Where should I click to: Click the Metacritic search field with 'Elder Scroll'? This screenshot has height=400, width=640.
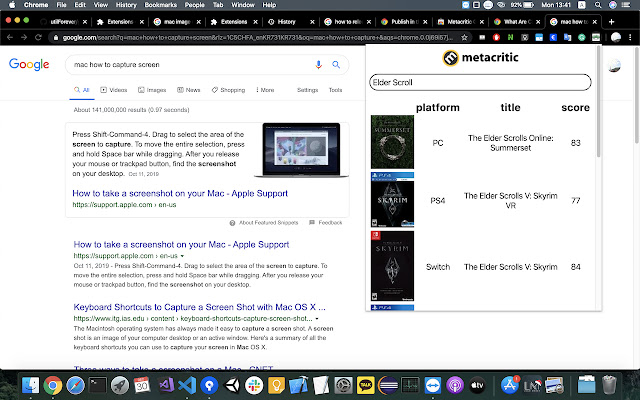(480, 82)
